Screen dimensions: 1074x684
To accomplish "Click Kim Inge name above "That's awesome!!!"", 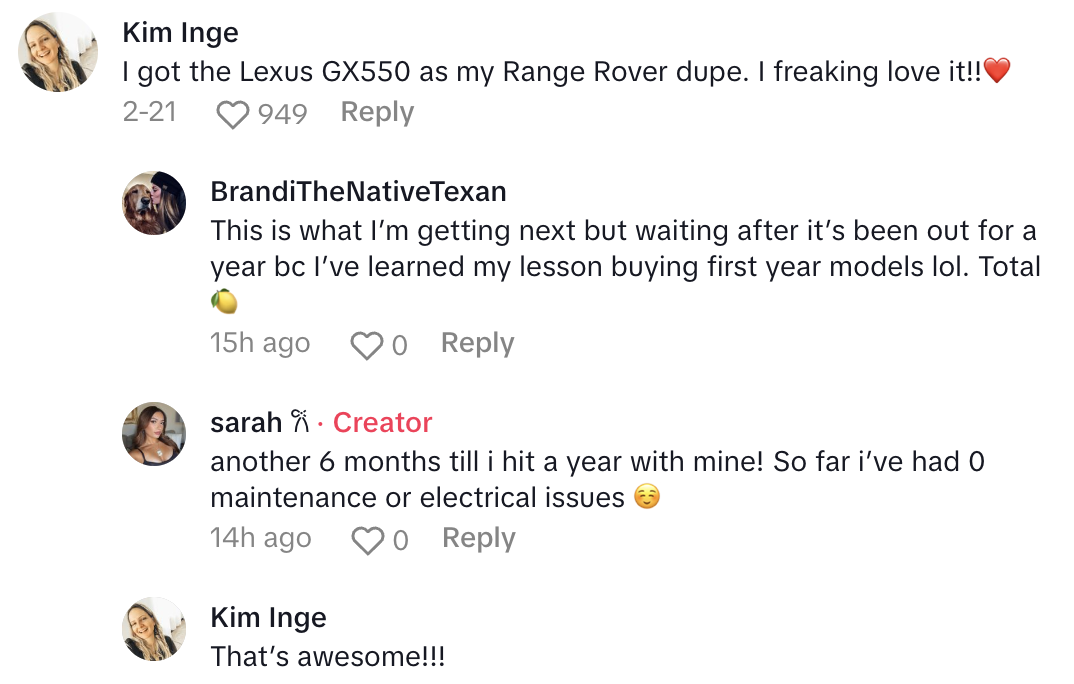I will point(268,618).
